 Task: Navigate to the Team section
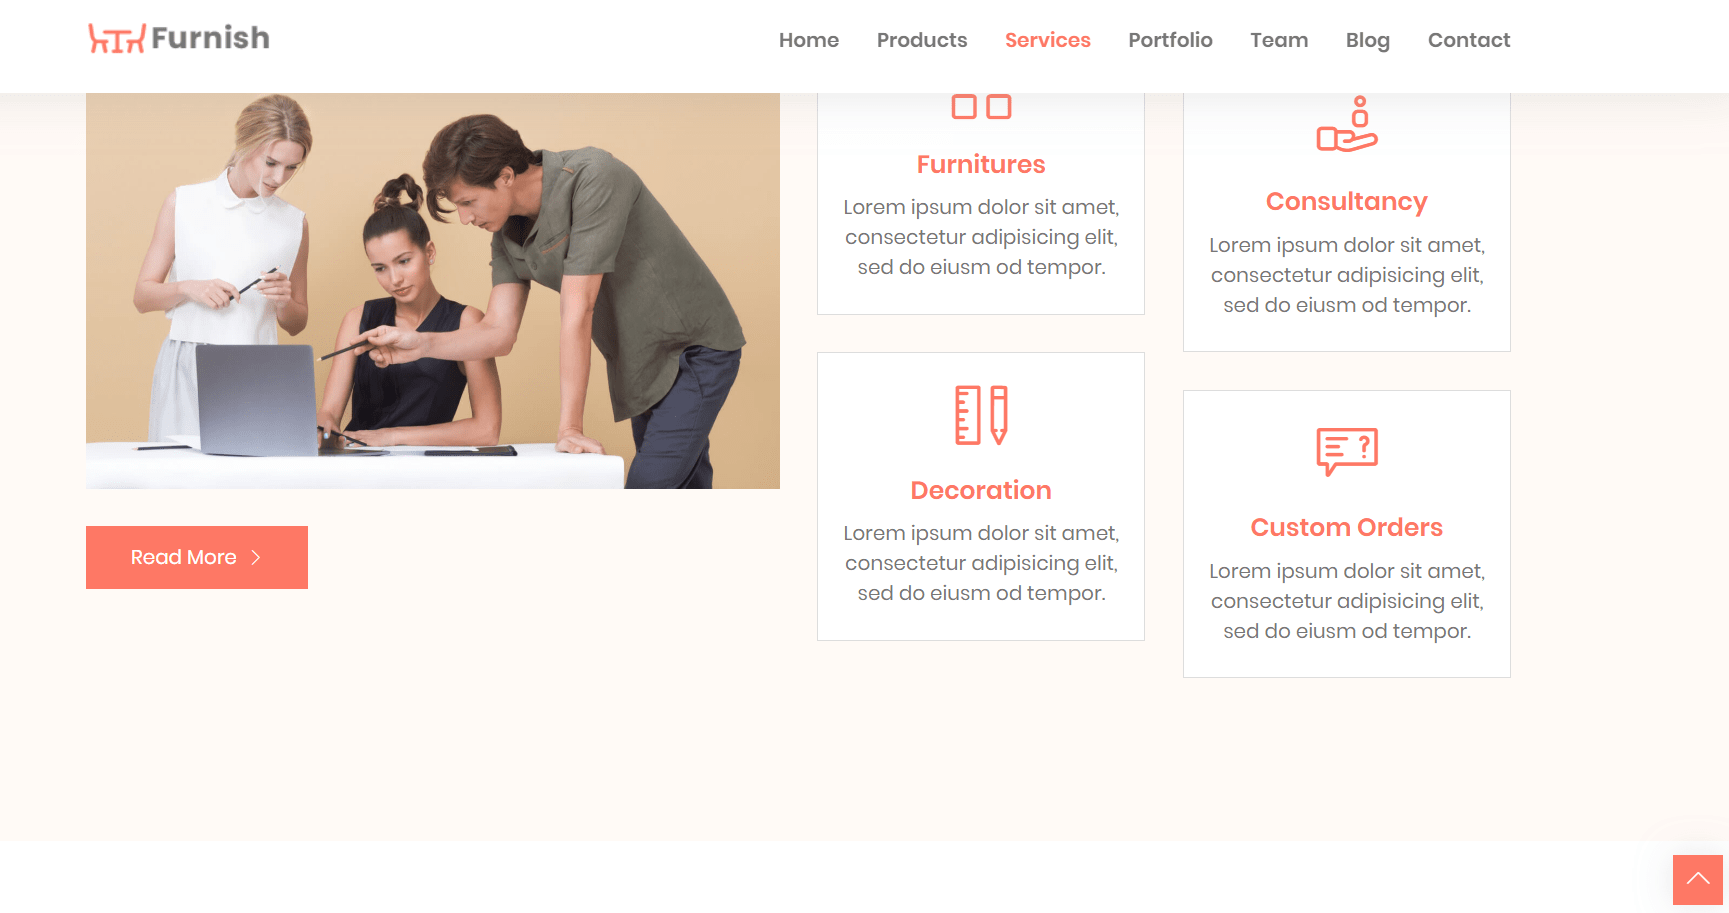pyautogui.click(x=1279, y=40)
